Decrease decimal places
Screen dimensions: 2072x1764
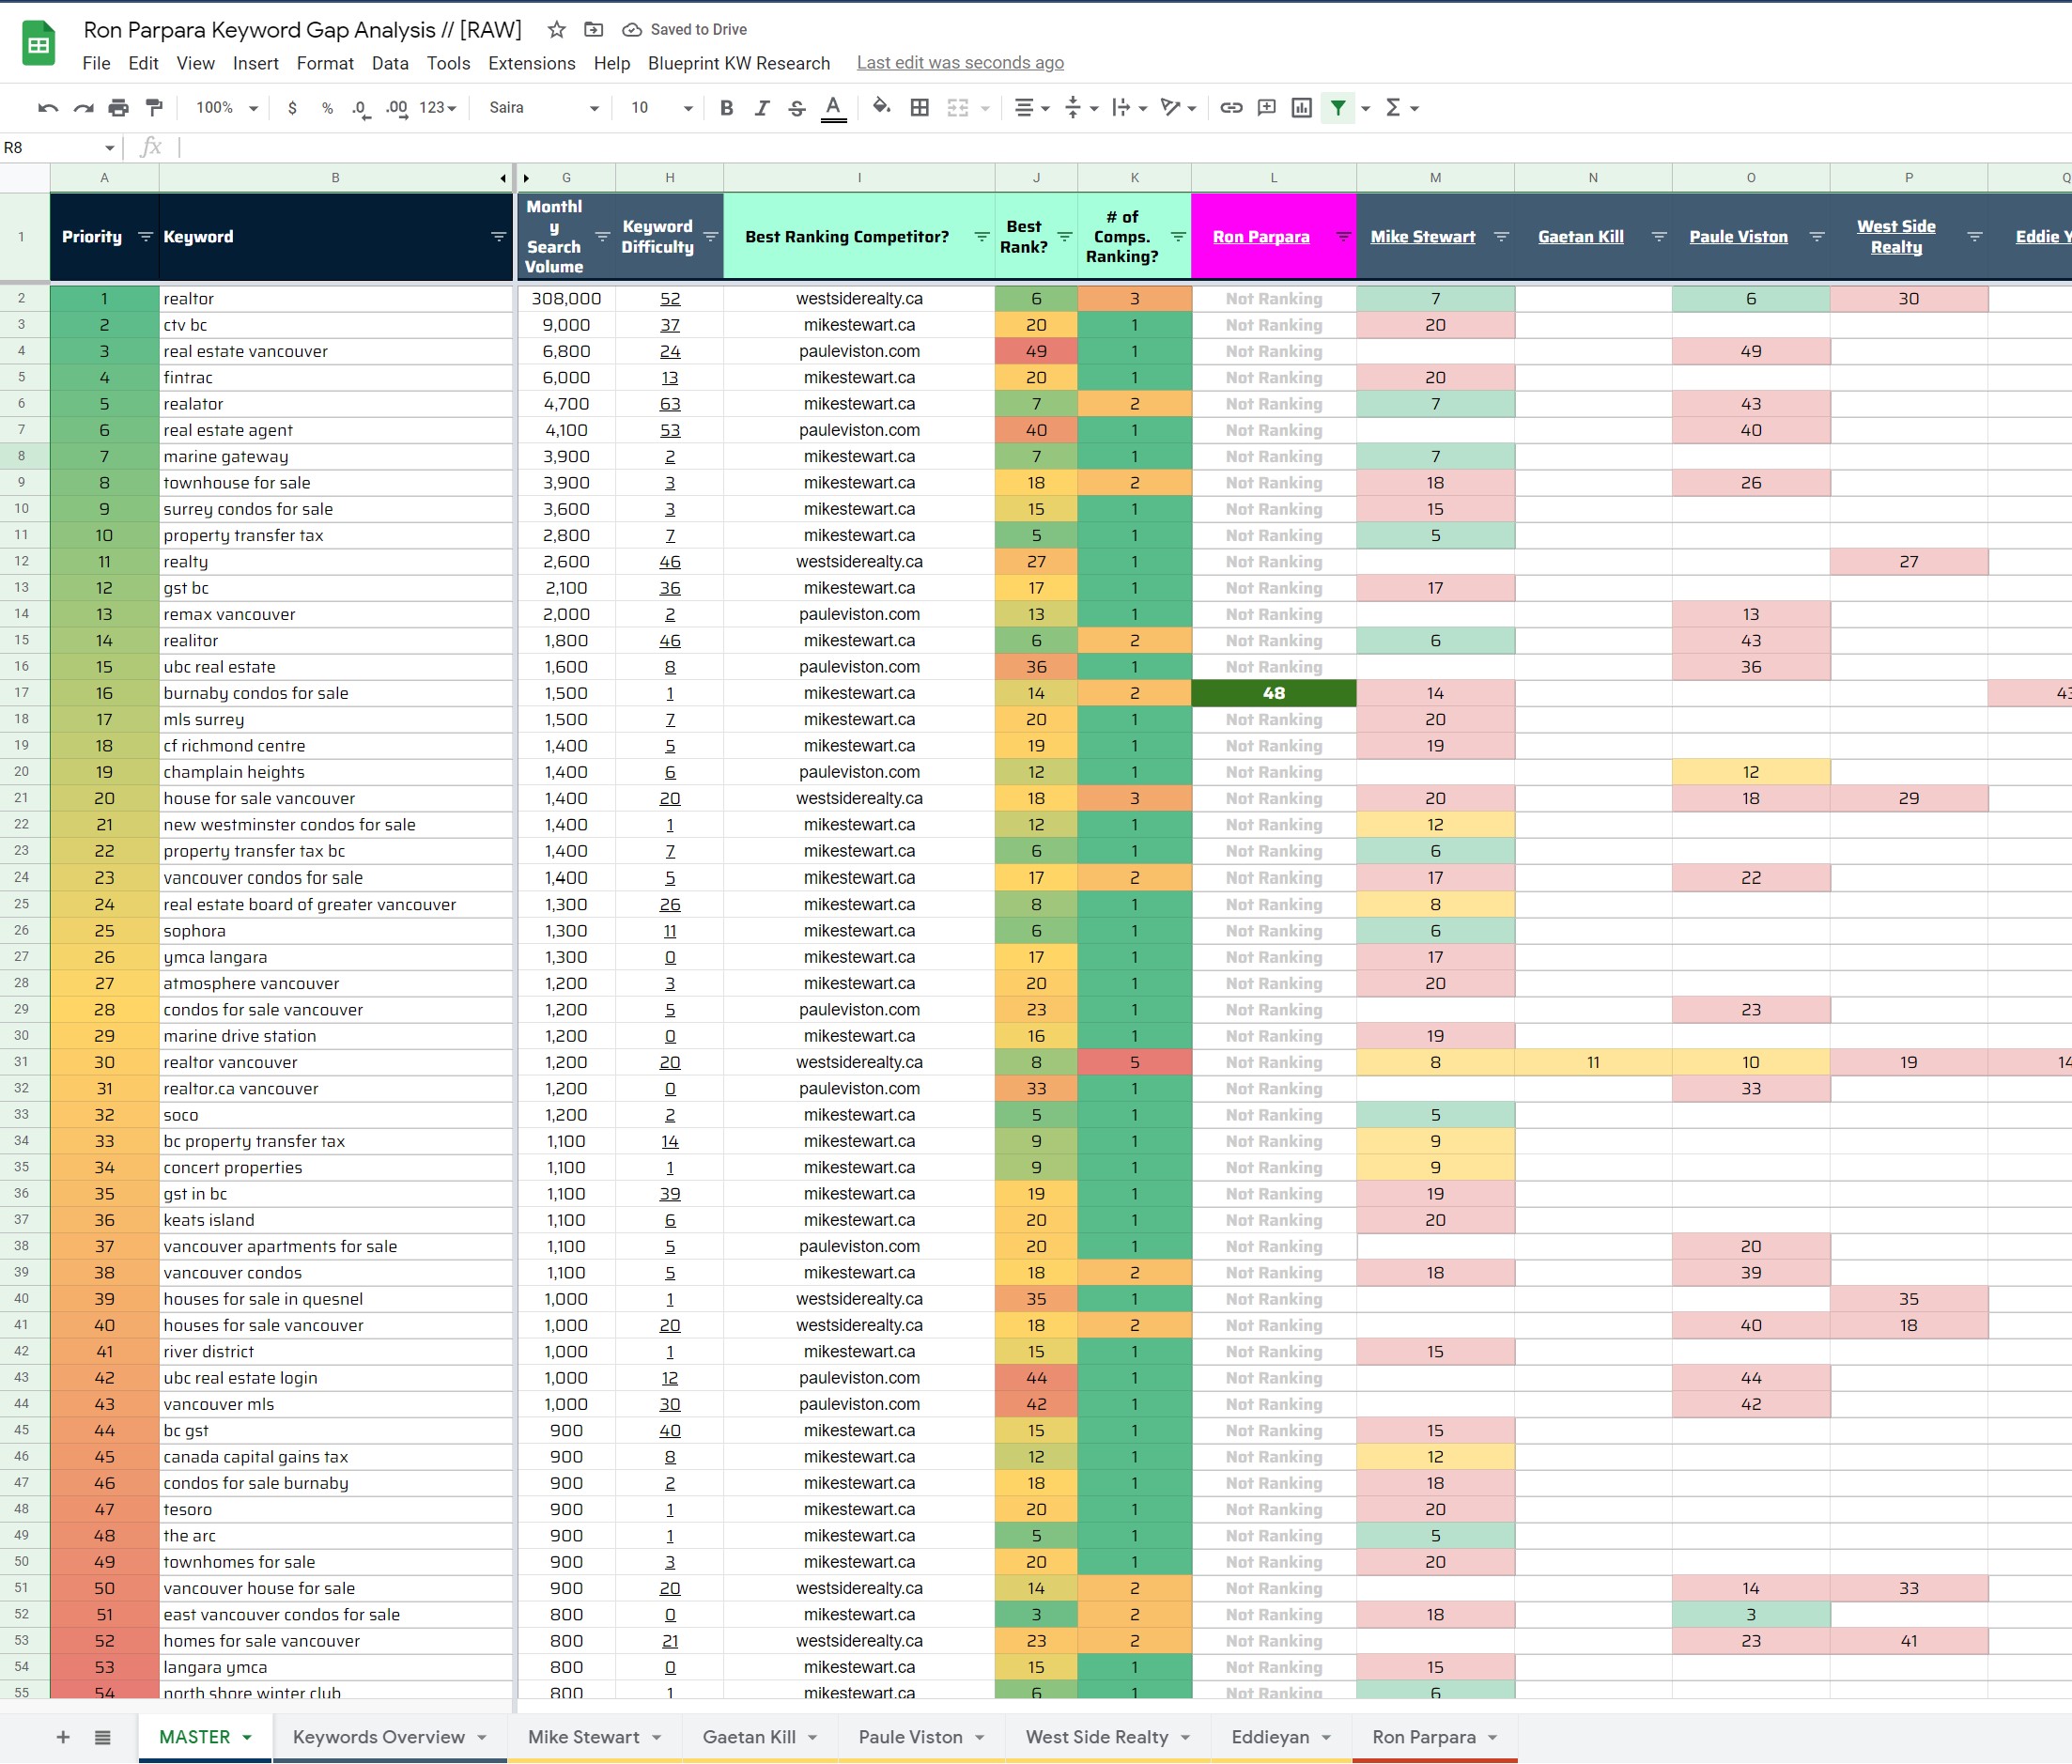pyautogui.click(x=361, y=108)
